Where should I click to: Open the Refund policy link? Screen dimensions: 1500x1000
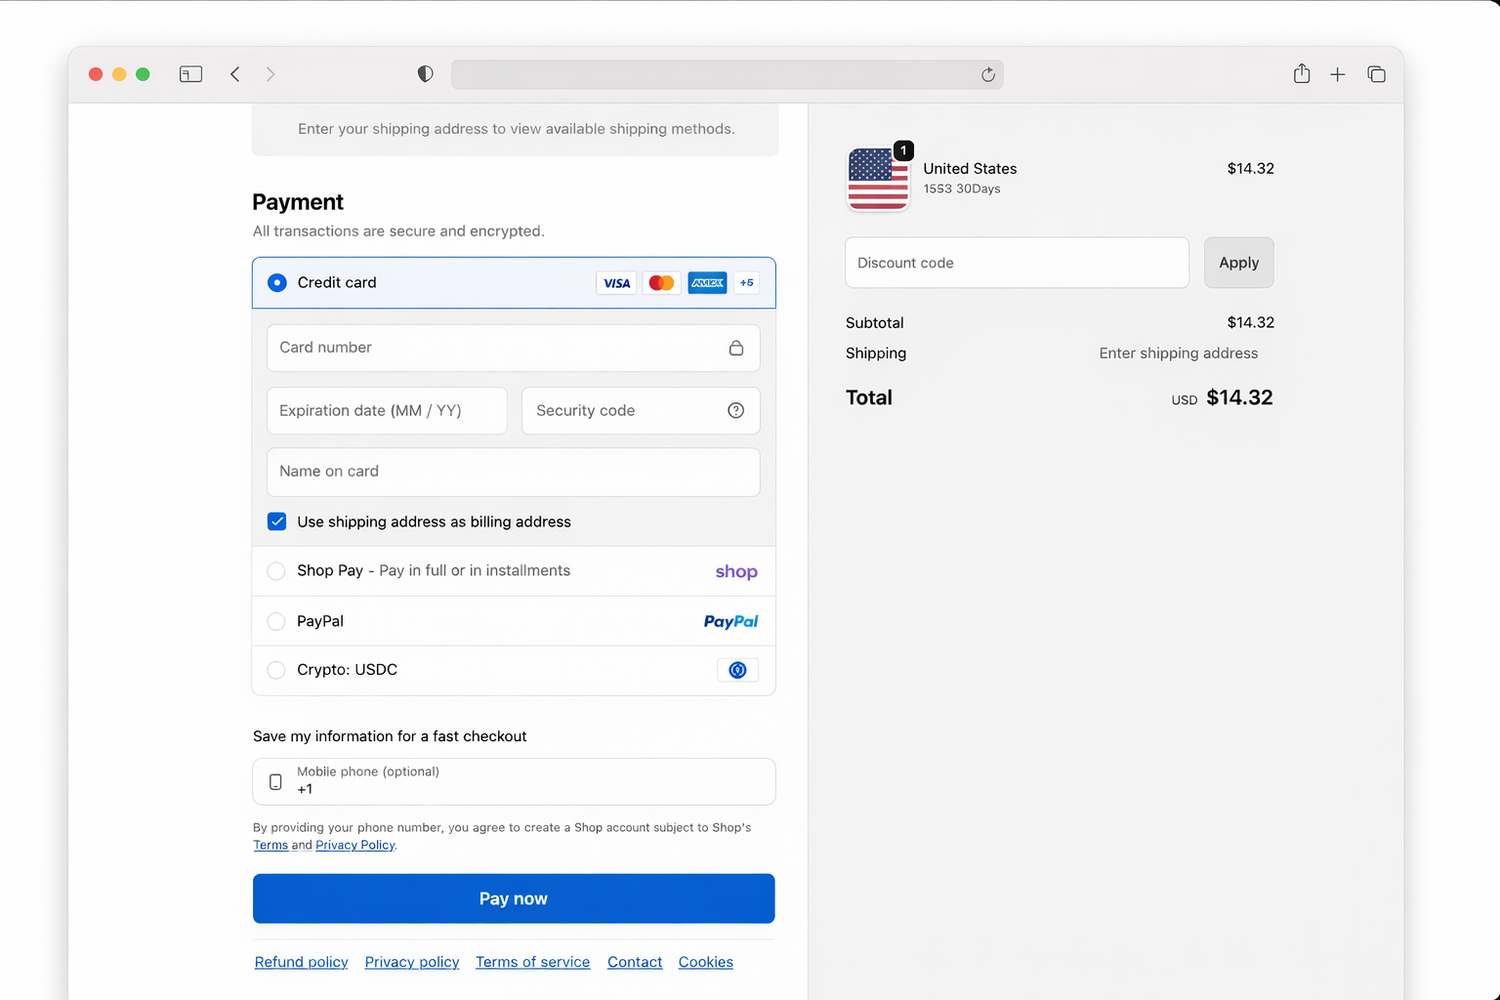pos(301,962)
